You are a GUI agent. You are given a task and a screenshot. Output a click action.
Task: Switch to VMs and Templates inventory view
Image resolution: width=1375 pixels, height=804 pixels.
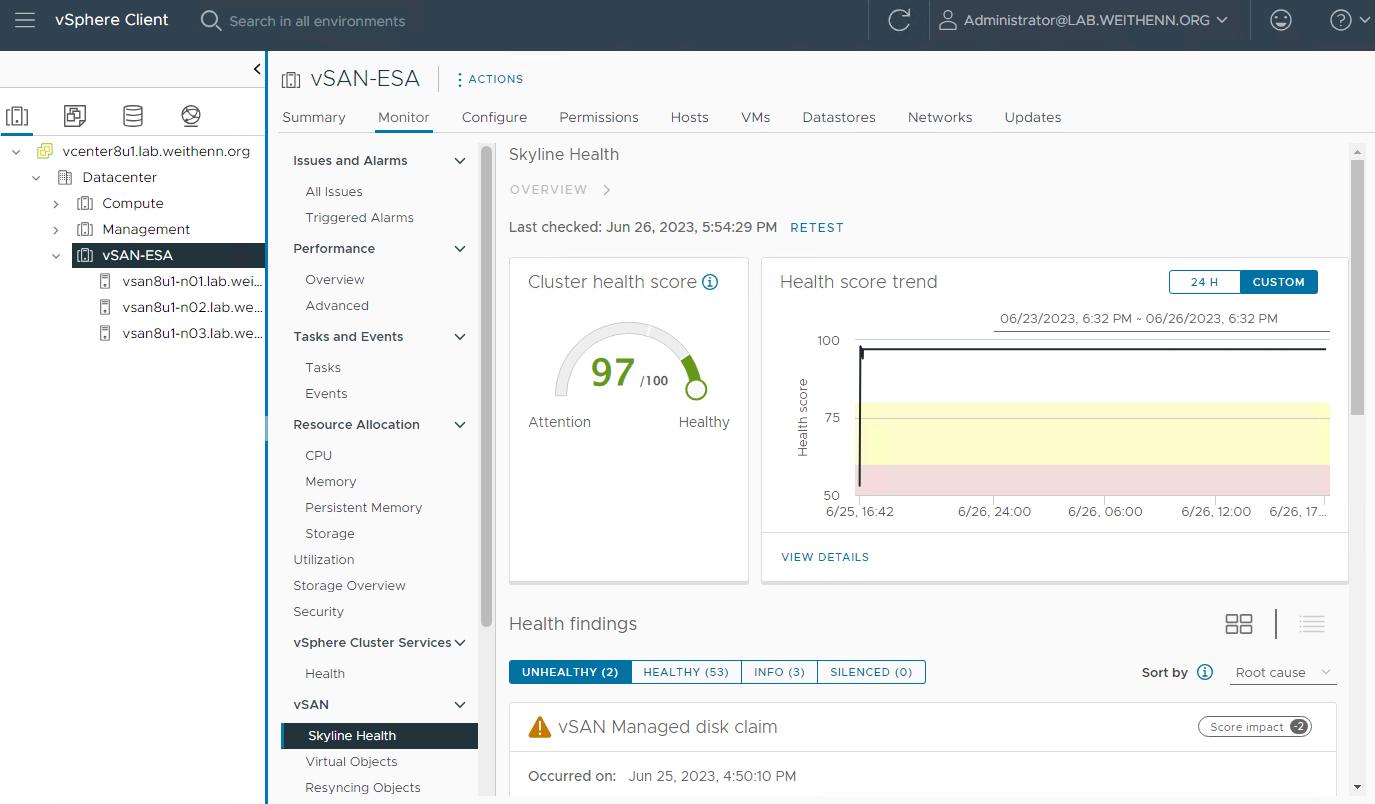click(x=75, y=116)
